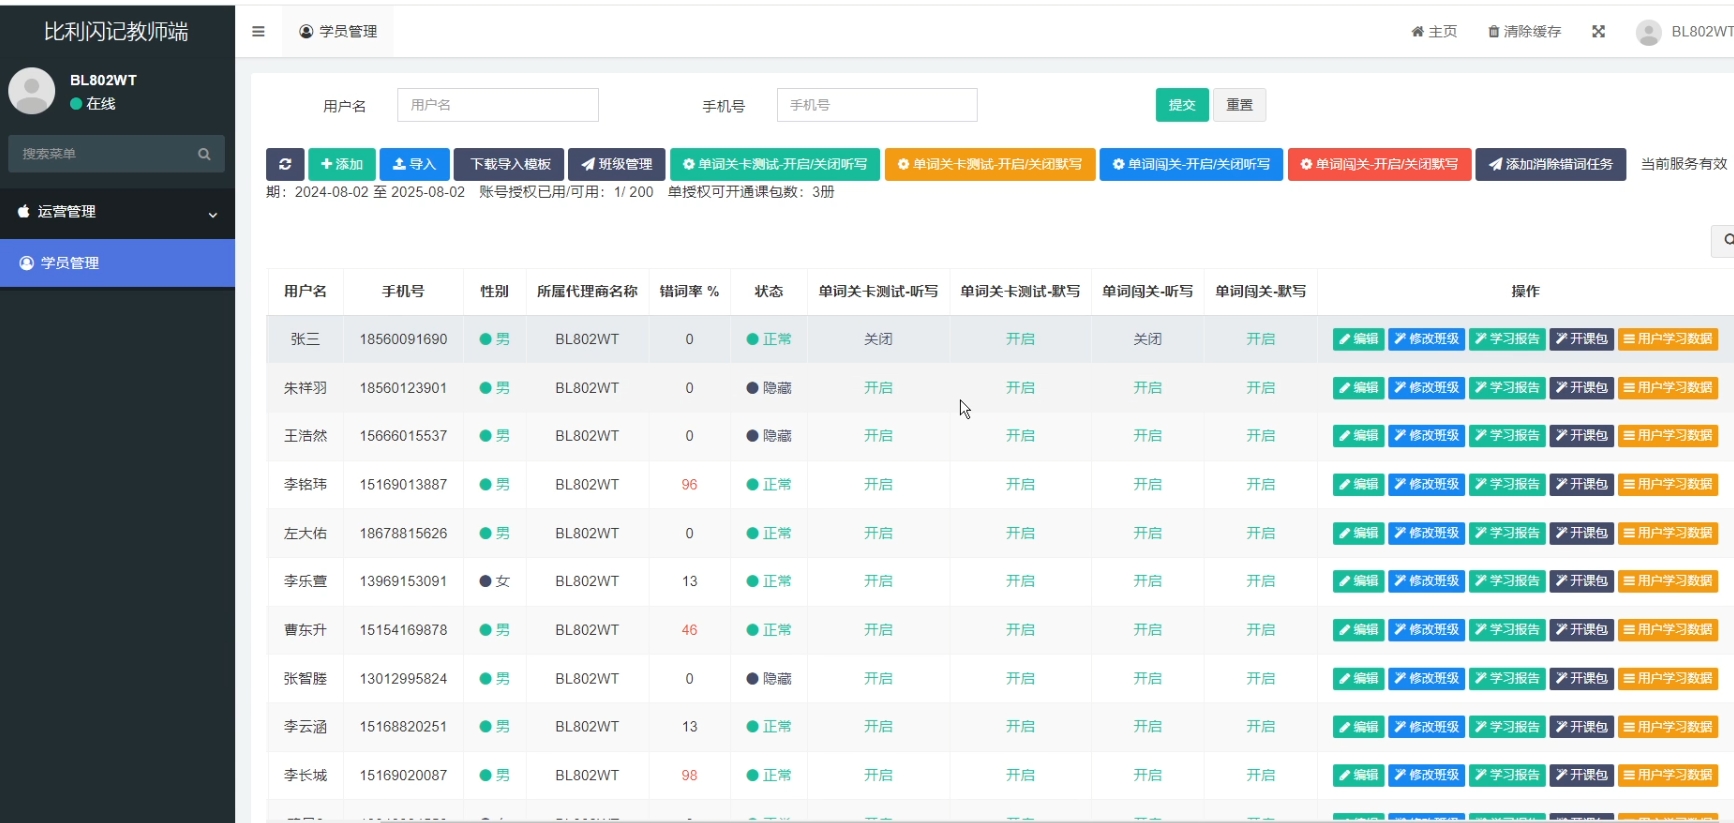Click the 手机号 input field

click(x=877, y=105)
